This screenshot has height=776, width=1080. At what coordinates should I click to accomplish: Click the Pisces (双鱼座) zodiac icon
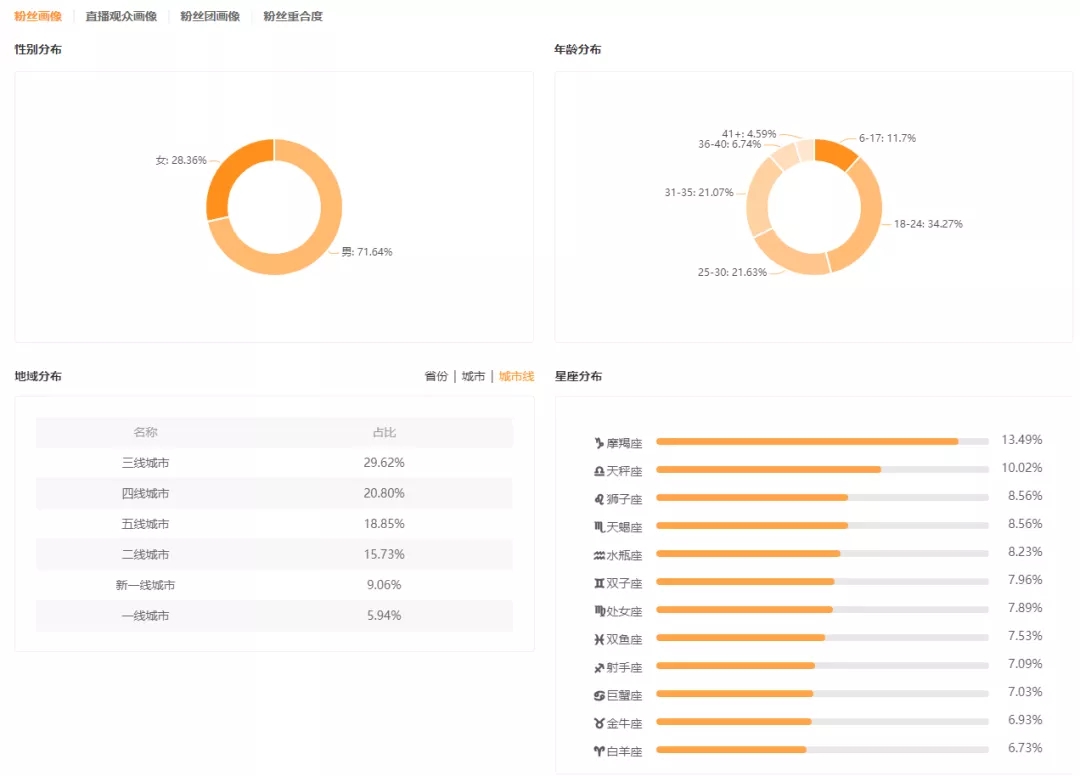pyautogui.click(x=599, y=638)
